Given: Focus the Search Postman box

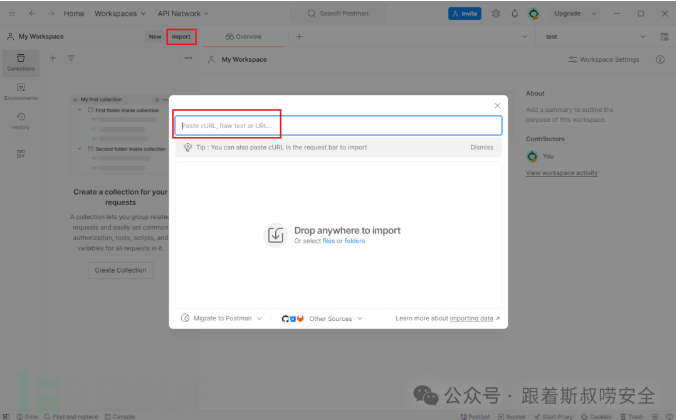Looking at the screenshot, I should (x=338, y=14).
